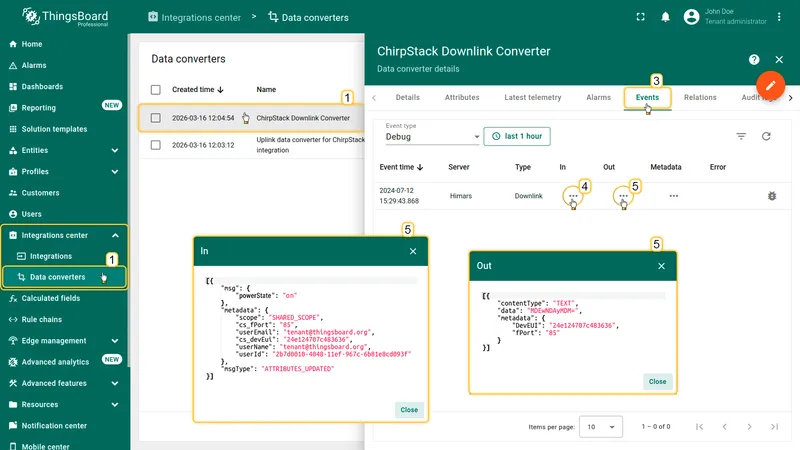Open notifications bell
800x450 pixels.
pos(665,17)
